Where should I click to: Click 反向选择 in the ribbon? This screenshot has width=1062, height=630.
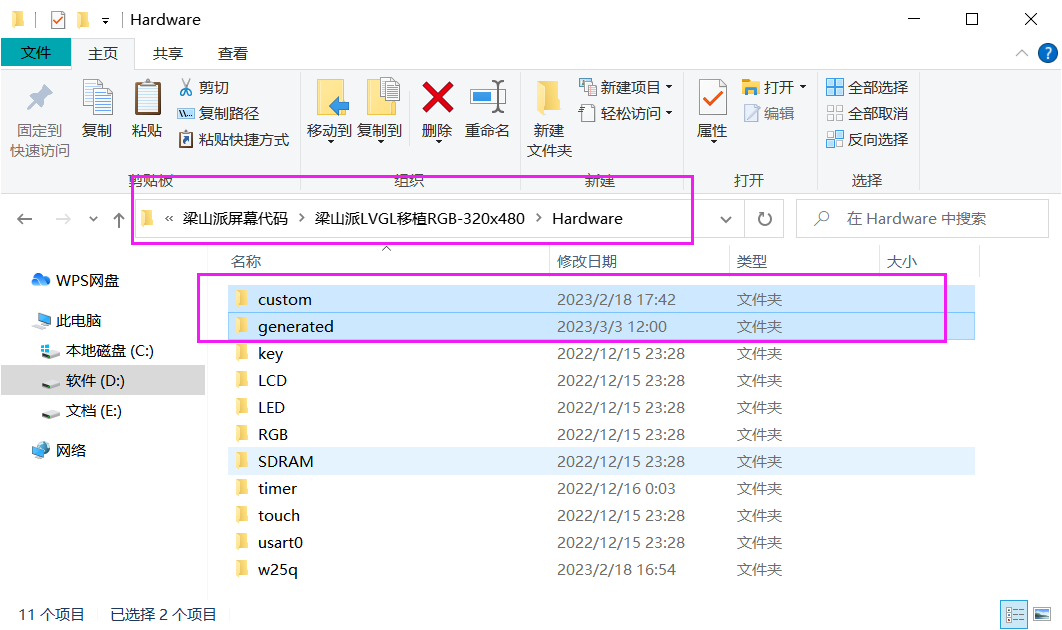coord(868,140)
